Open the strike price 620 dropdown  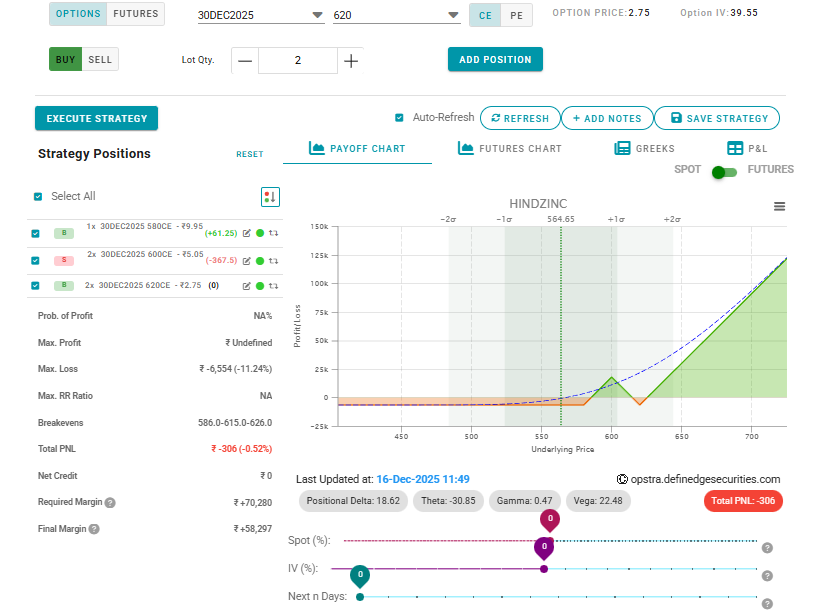click(396, 15)
